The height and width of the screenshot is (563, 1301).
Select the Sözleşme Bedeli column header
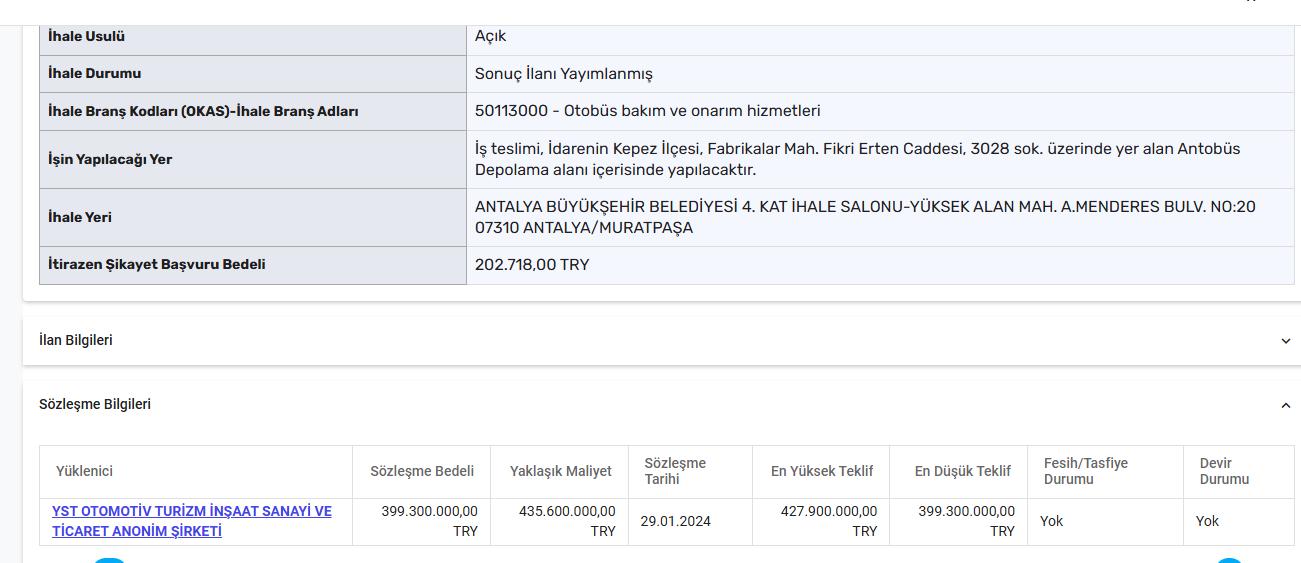422,471
